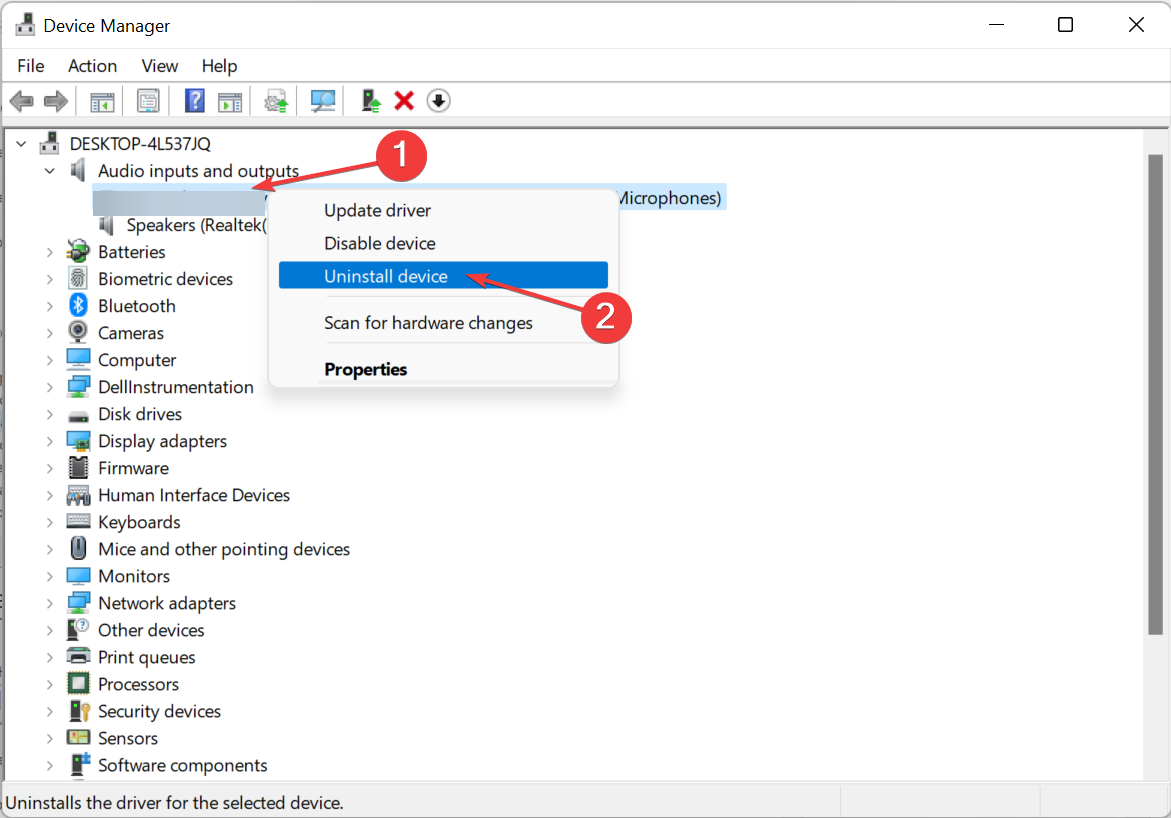Click the Update device driver toolbar icon
Viewport: 1171px width, 818px height.
pyautogui.click(x=276, y=101)
